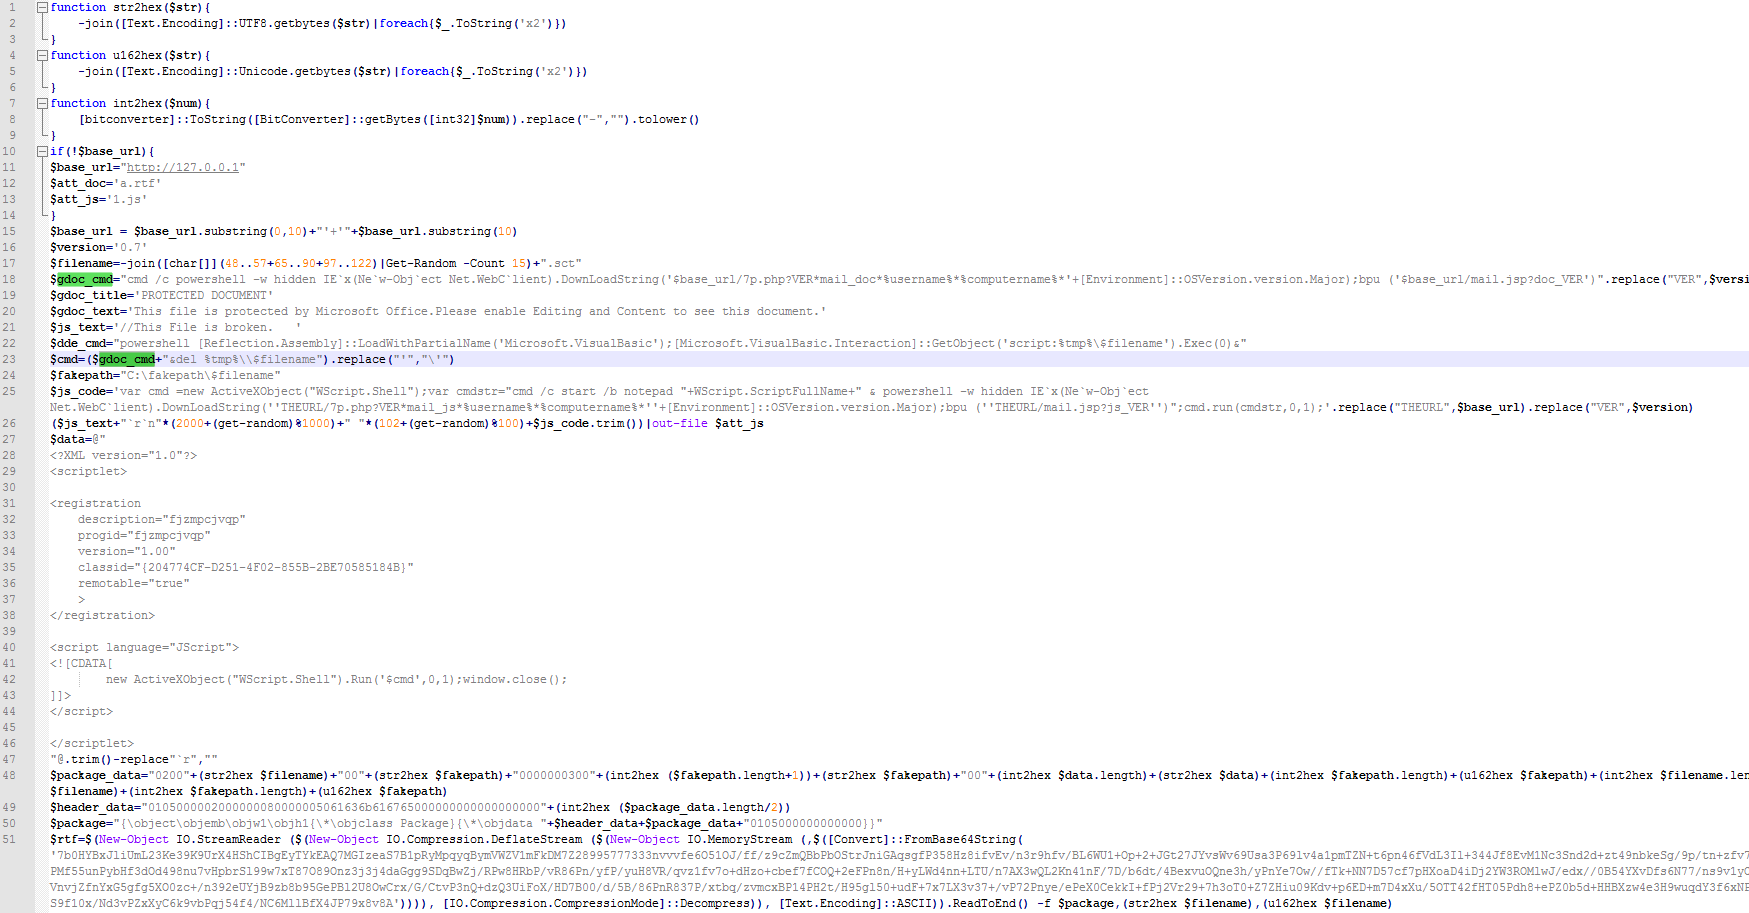Image resolution: width=1749 pixels, height=913 pixels.
Task: Click the highlighted gdoc_cmd on line 23
Action: [127, 359]
